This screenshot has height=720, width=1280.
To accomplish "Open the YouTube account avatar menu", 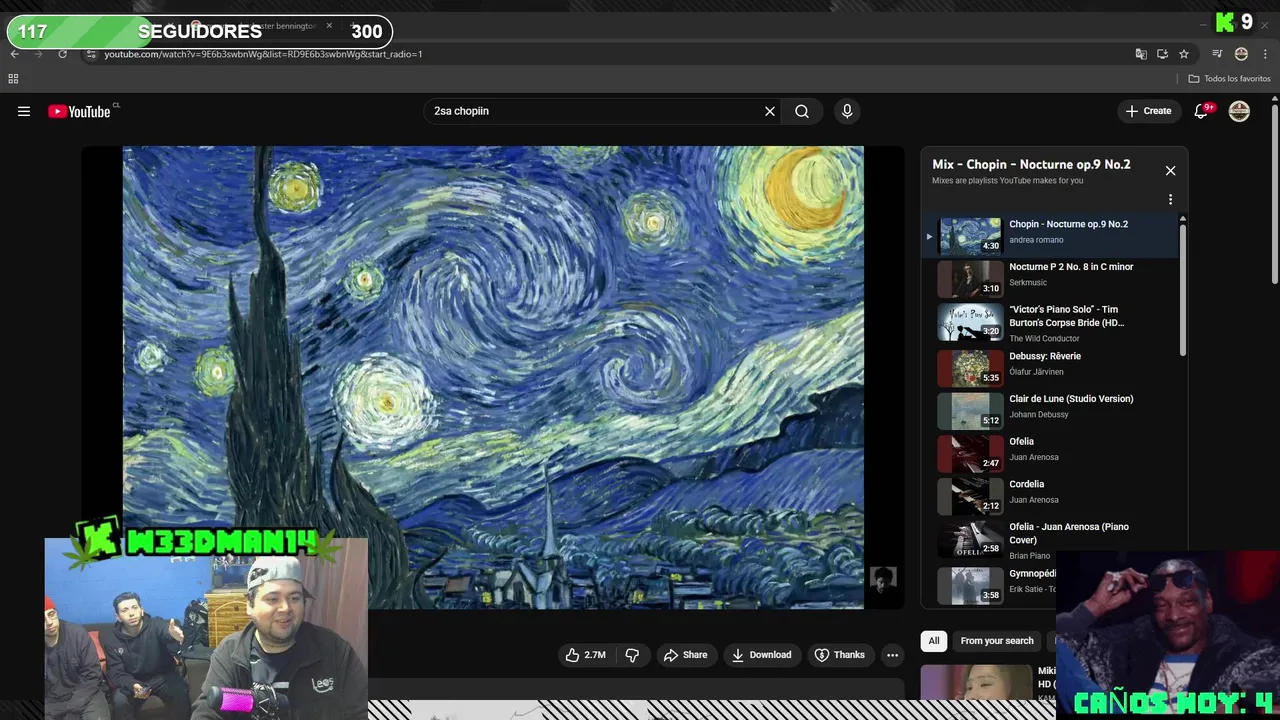I will coord(1239,111).
